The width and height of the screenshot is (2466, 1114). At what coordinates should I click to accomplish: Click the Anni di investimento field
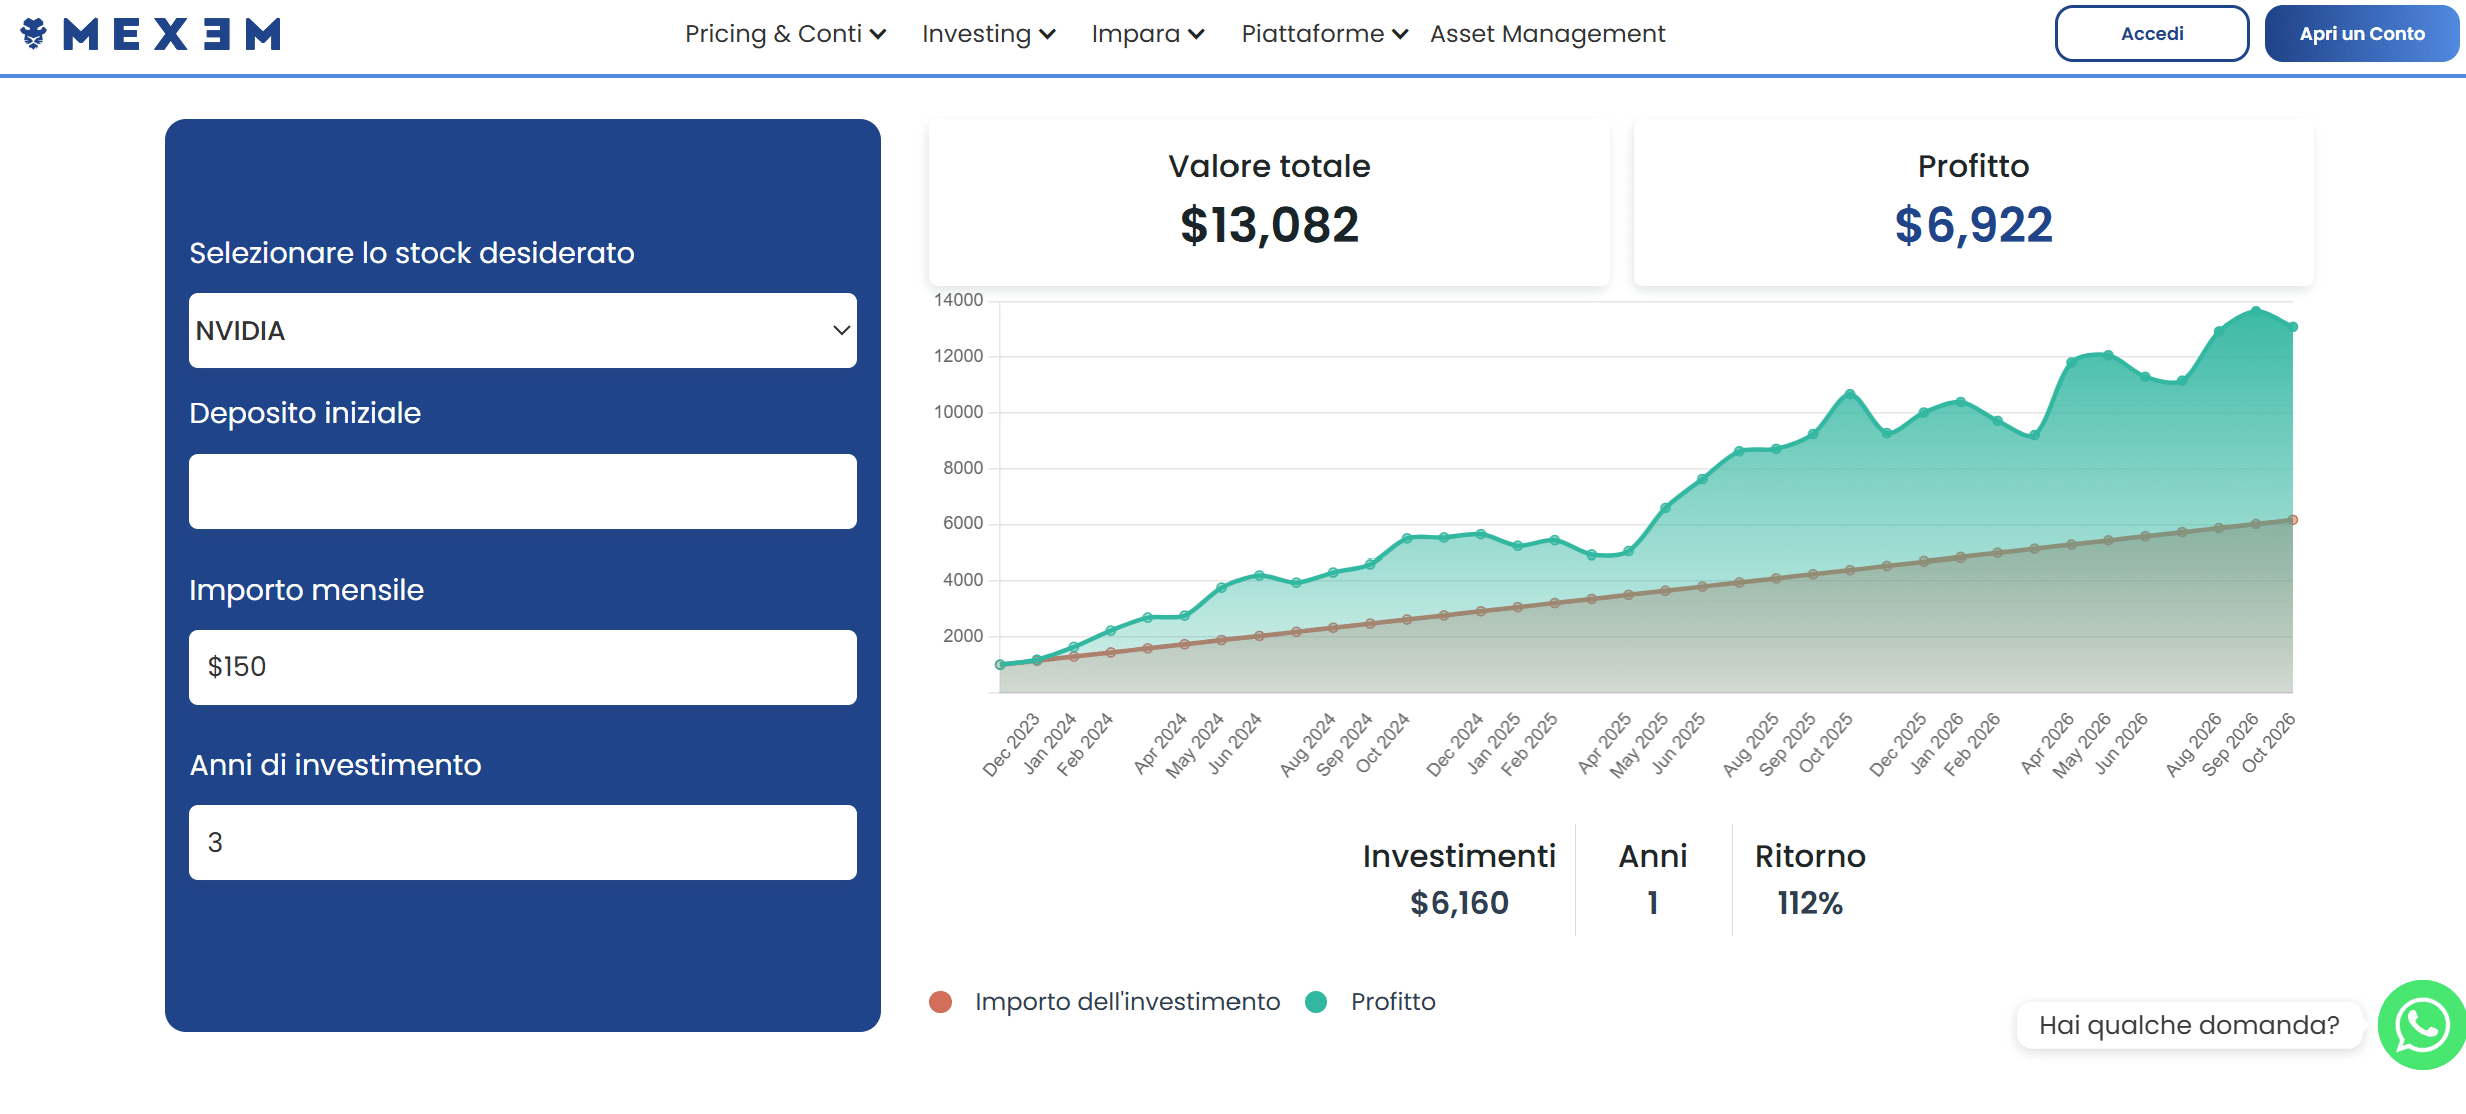point(523,842)
